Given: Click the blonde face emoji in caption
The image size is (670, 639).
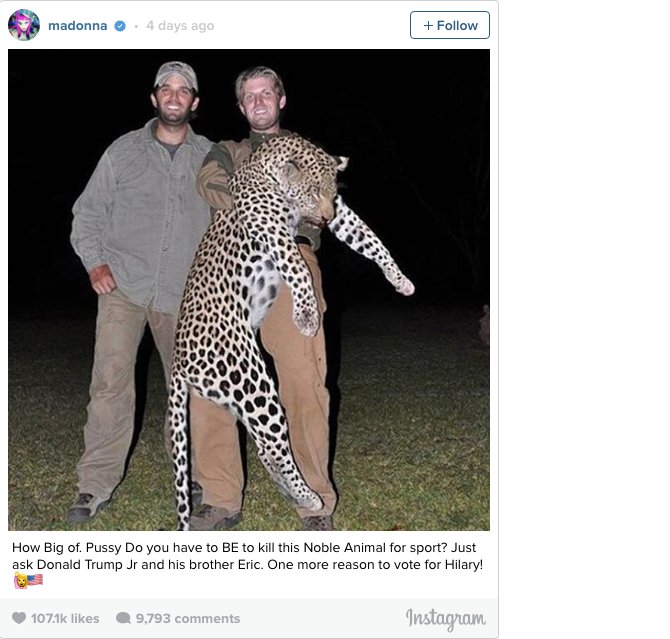Looking at the screenshot, I should (19, 581).
